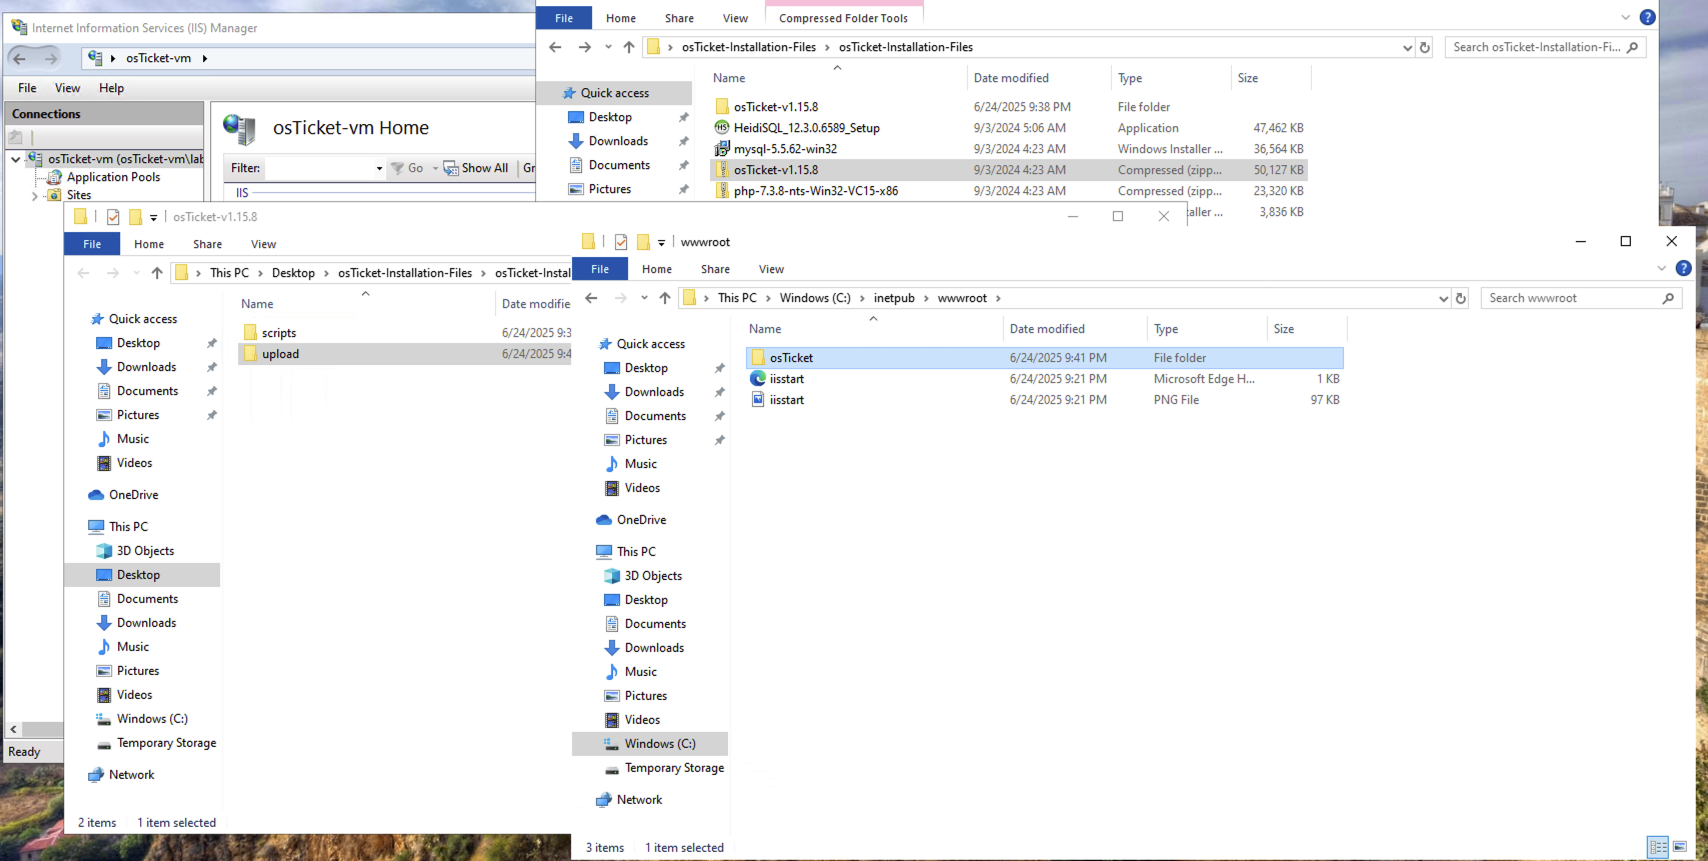
Task: Sort wwwroot by Type column
Action: coord(1207,329)
